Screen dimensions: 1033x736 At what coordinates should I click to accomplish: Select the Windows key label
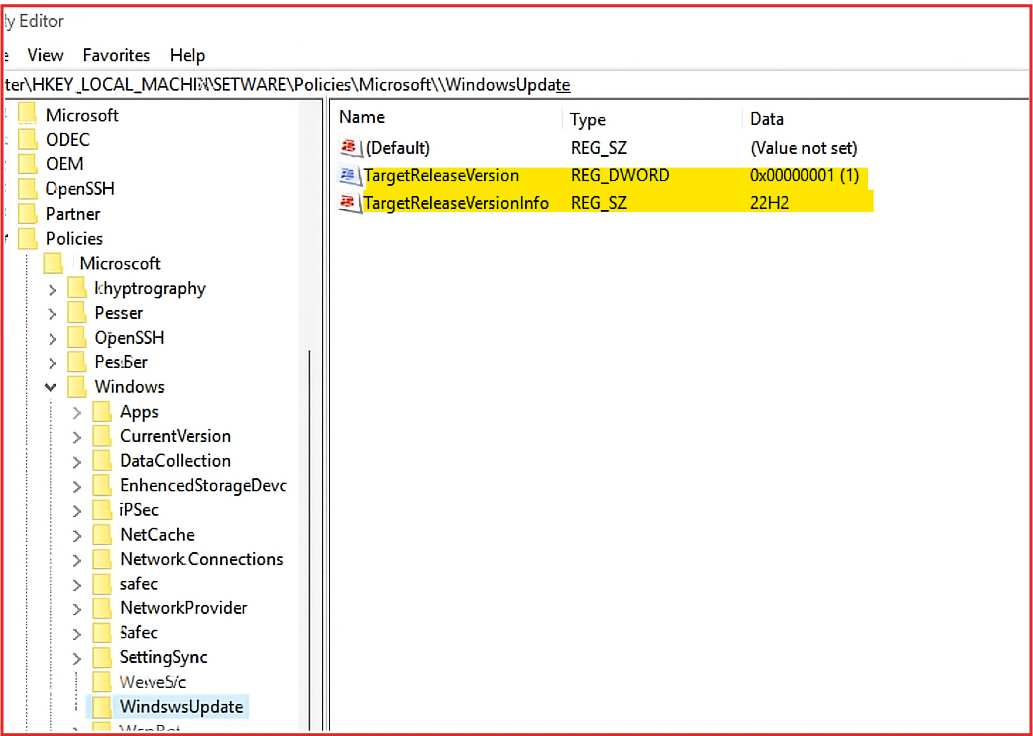click(x=130, y=386)
